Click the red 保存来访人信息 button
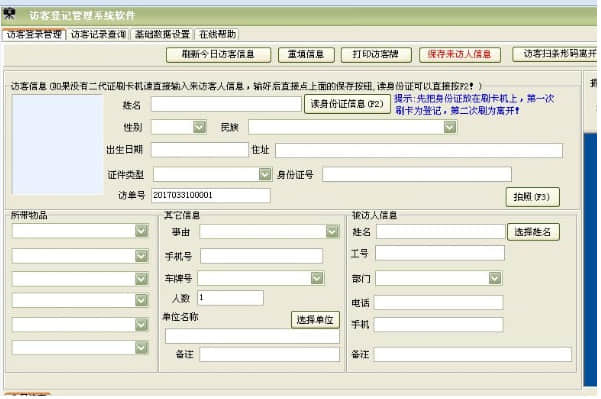This screenshot has width=601, height=399. click(x=460, y=54)
